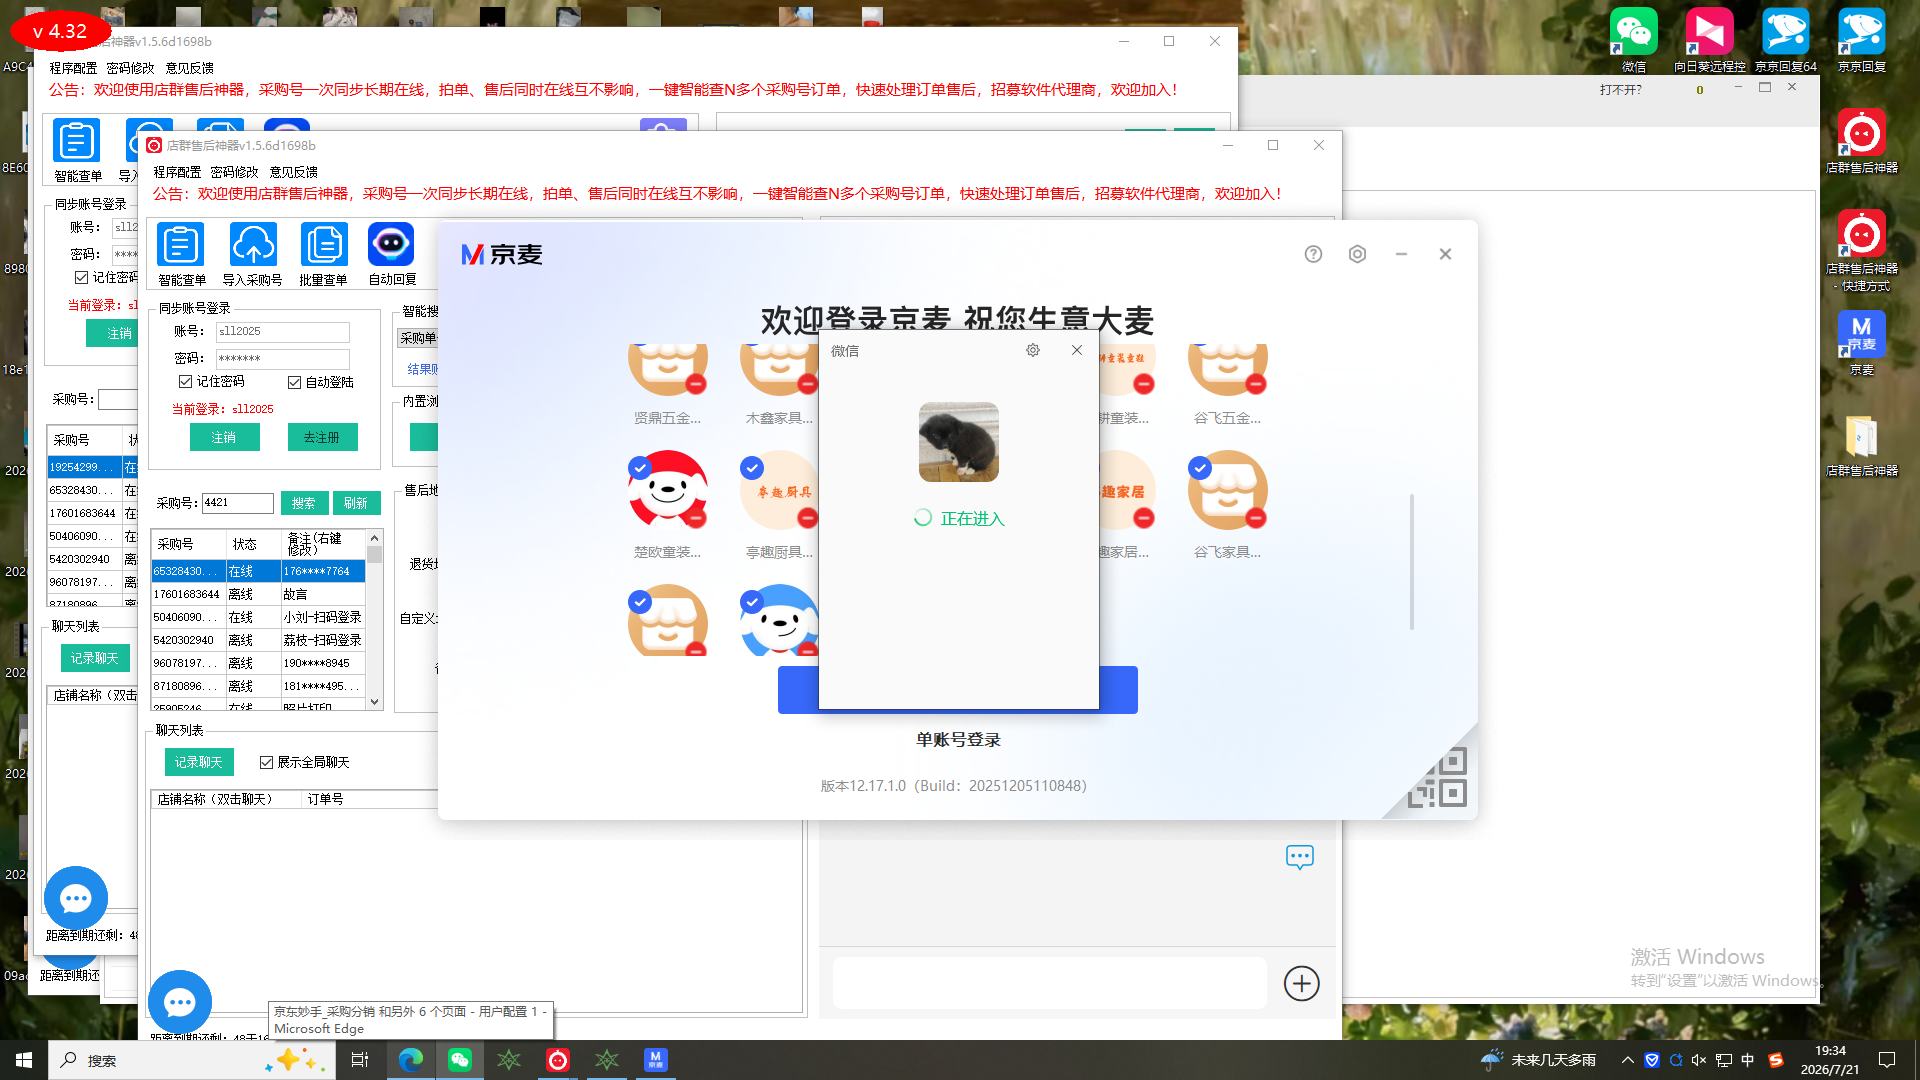Click the 采购号 search input containing 4421
1920x1080 pixels.
coord(238,503)
